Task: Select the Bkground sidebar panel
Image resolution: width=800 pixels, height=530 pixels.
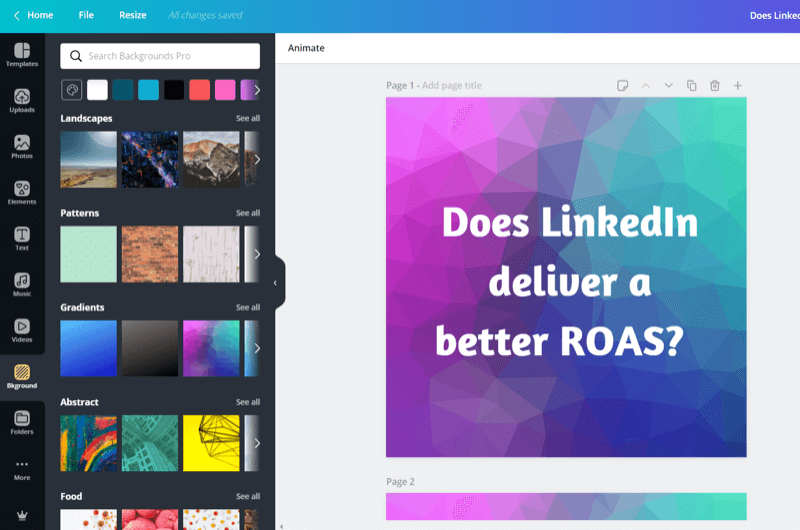Action: tap(22, 377)
